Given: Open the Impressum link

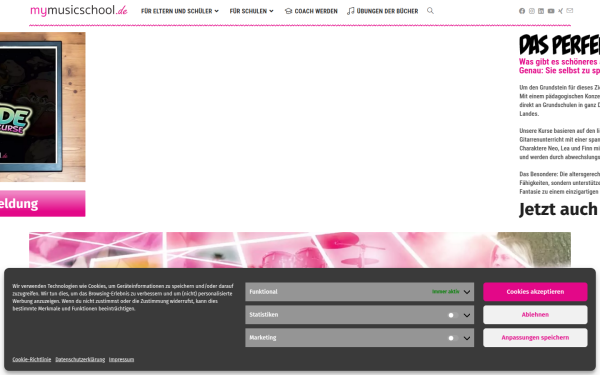Looking at the screenshot, I should (121, 359).
